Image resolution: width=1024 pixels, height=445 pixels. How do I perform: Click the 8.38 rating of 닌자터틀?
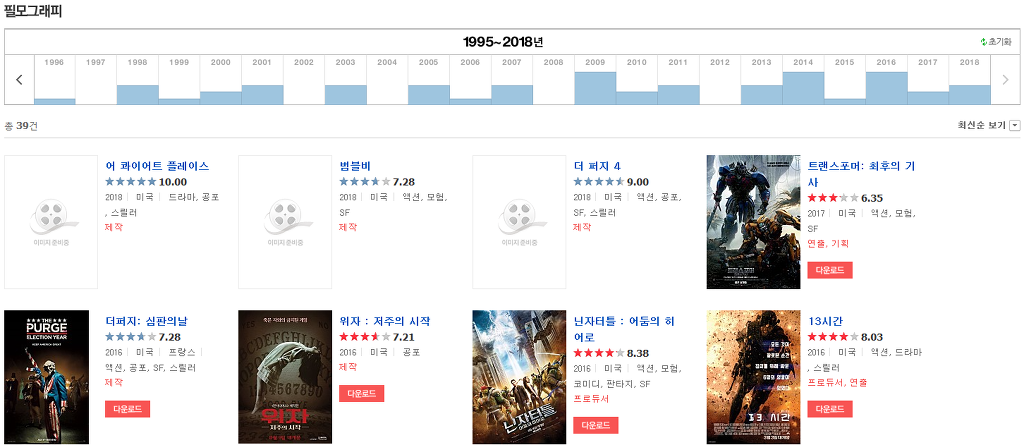click(611, 354)
